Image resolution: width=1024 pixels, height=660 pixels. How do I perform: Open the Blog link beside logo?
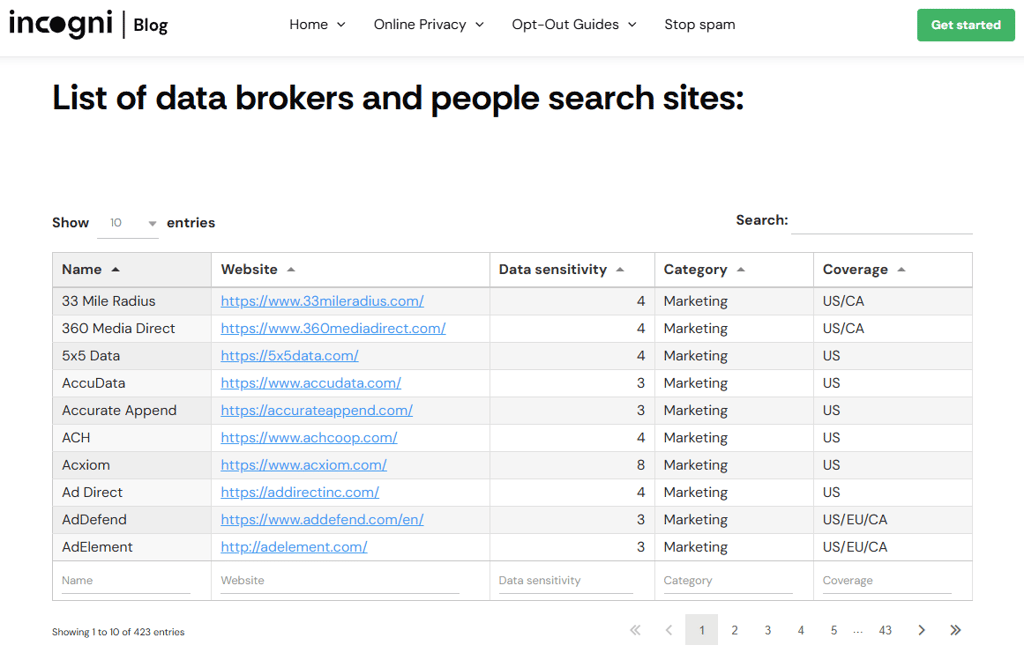(x=151, y=25)
